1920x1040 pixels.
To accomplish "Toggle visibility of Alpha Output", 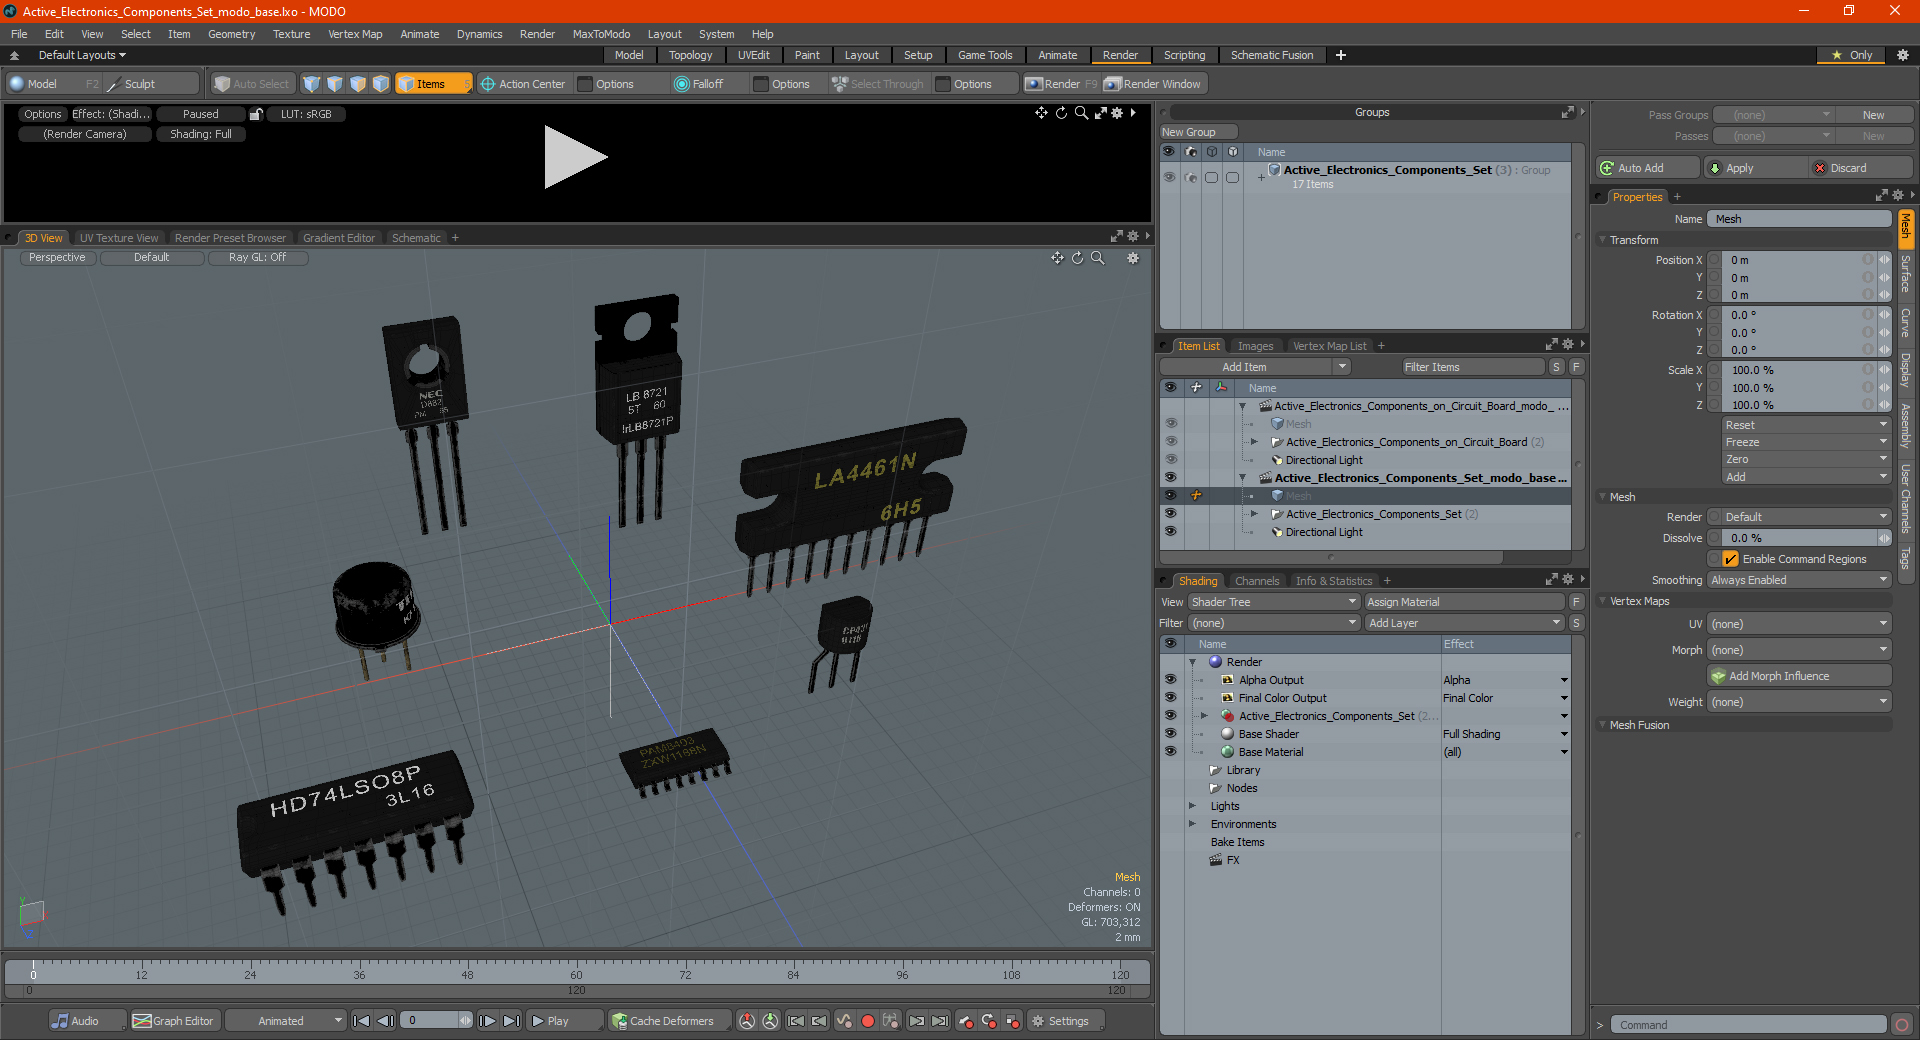I will (x=1170, y=680).
